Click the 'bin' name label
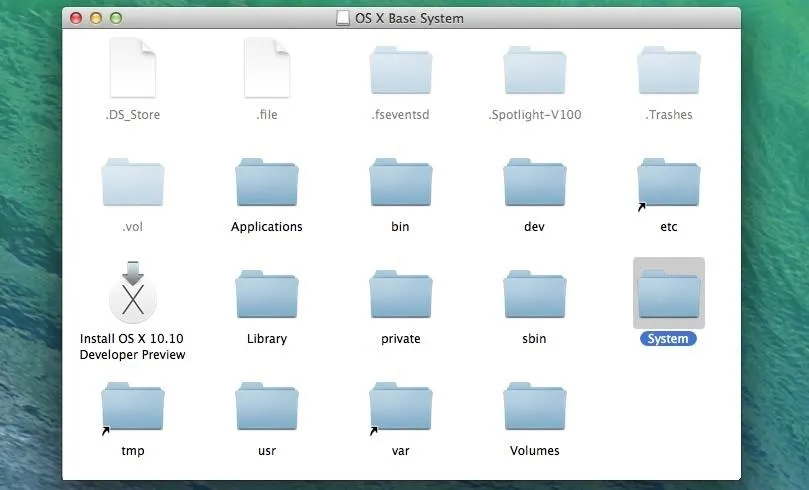The width and height of the screenshot is (809, 490). coord(400,226)
